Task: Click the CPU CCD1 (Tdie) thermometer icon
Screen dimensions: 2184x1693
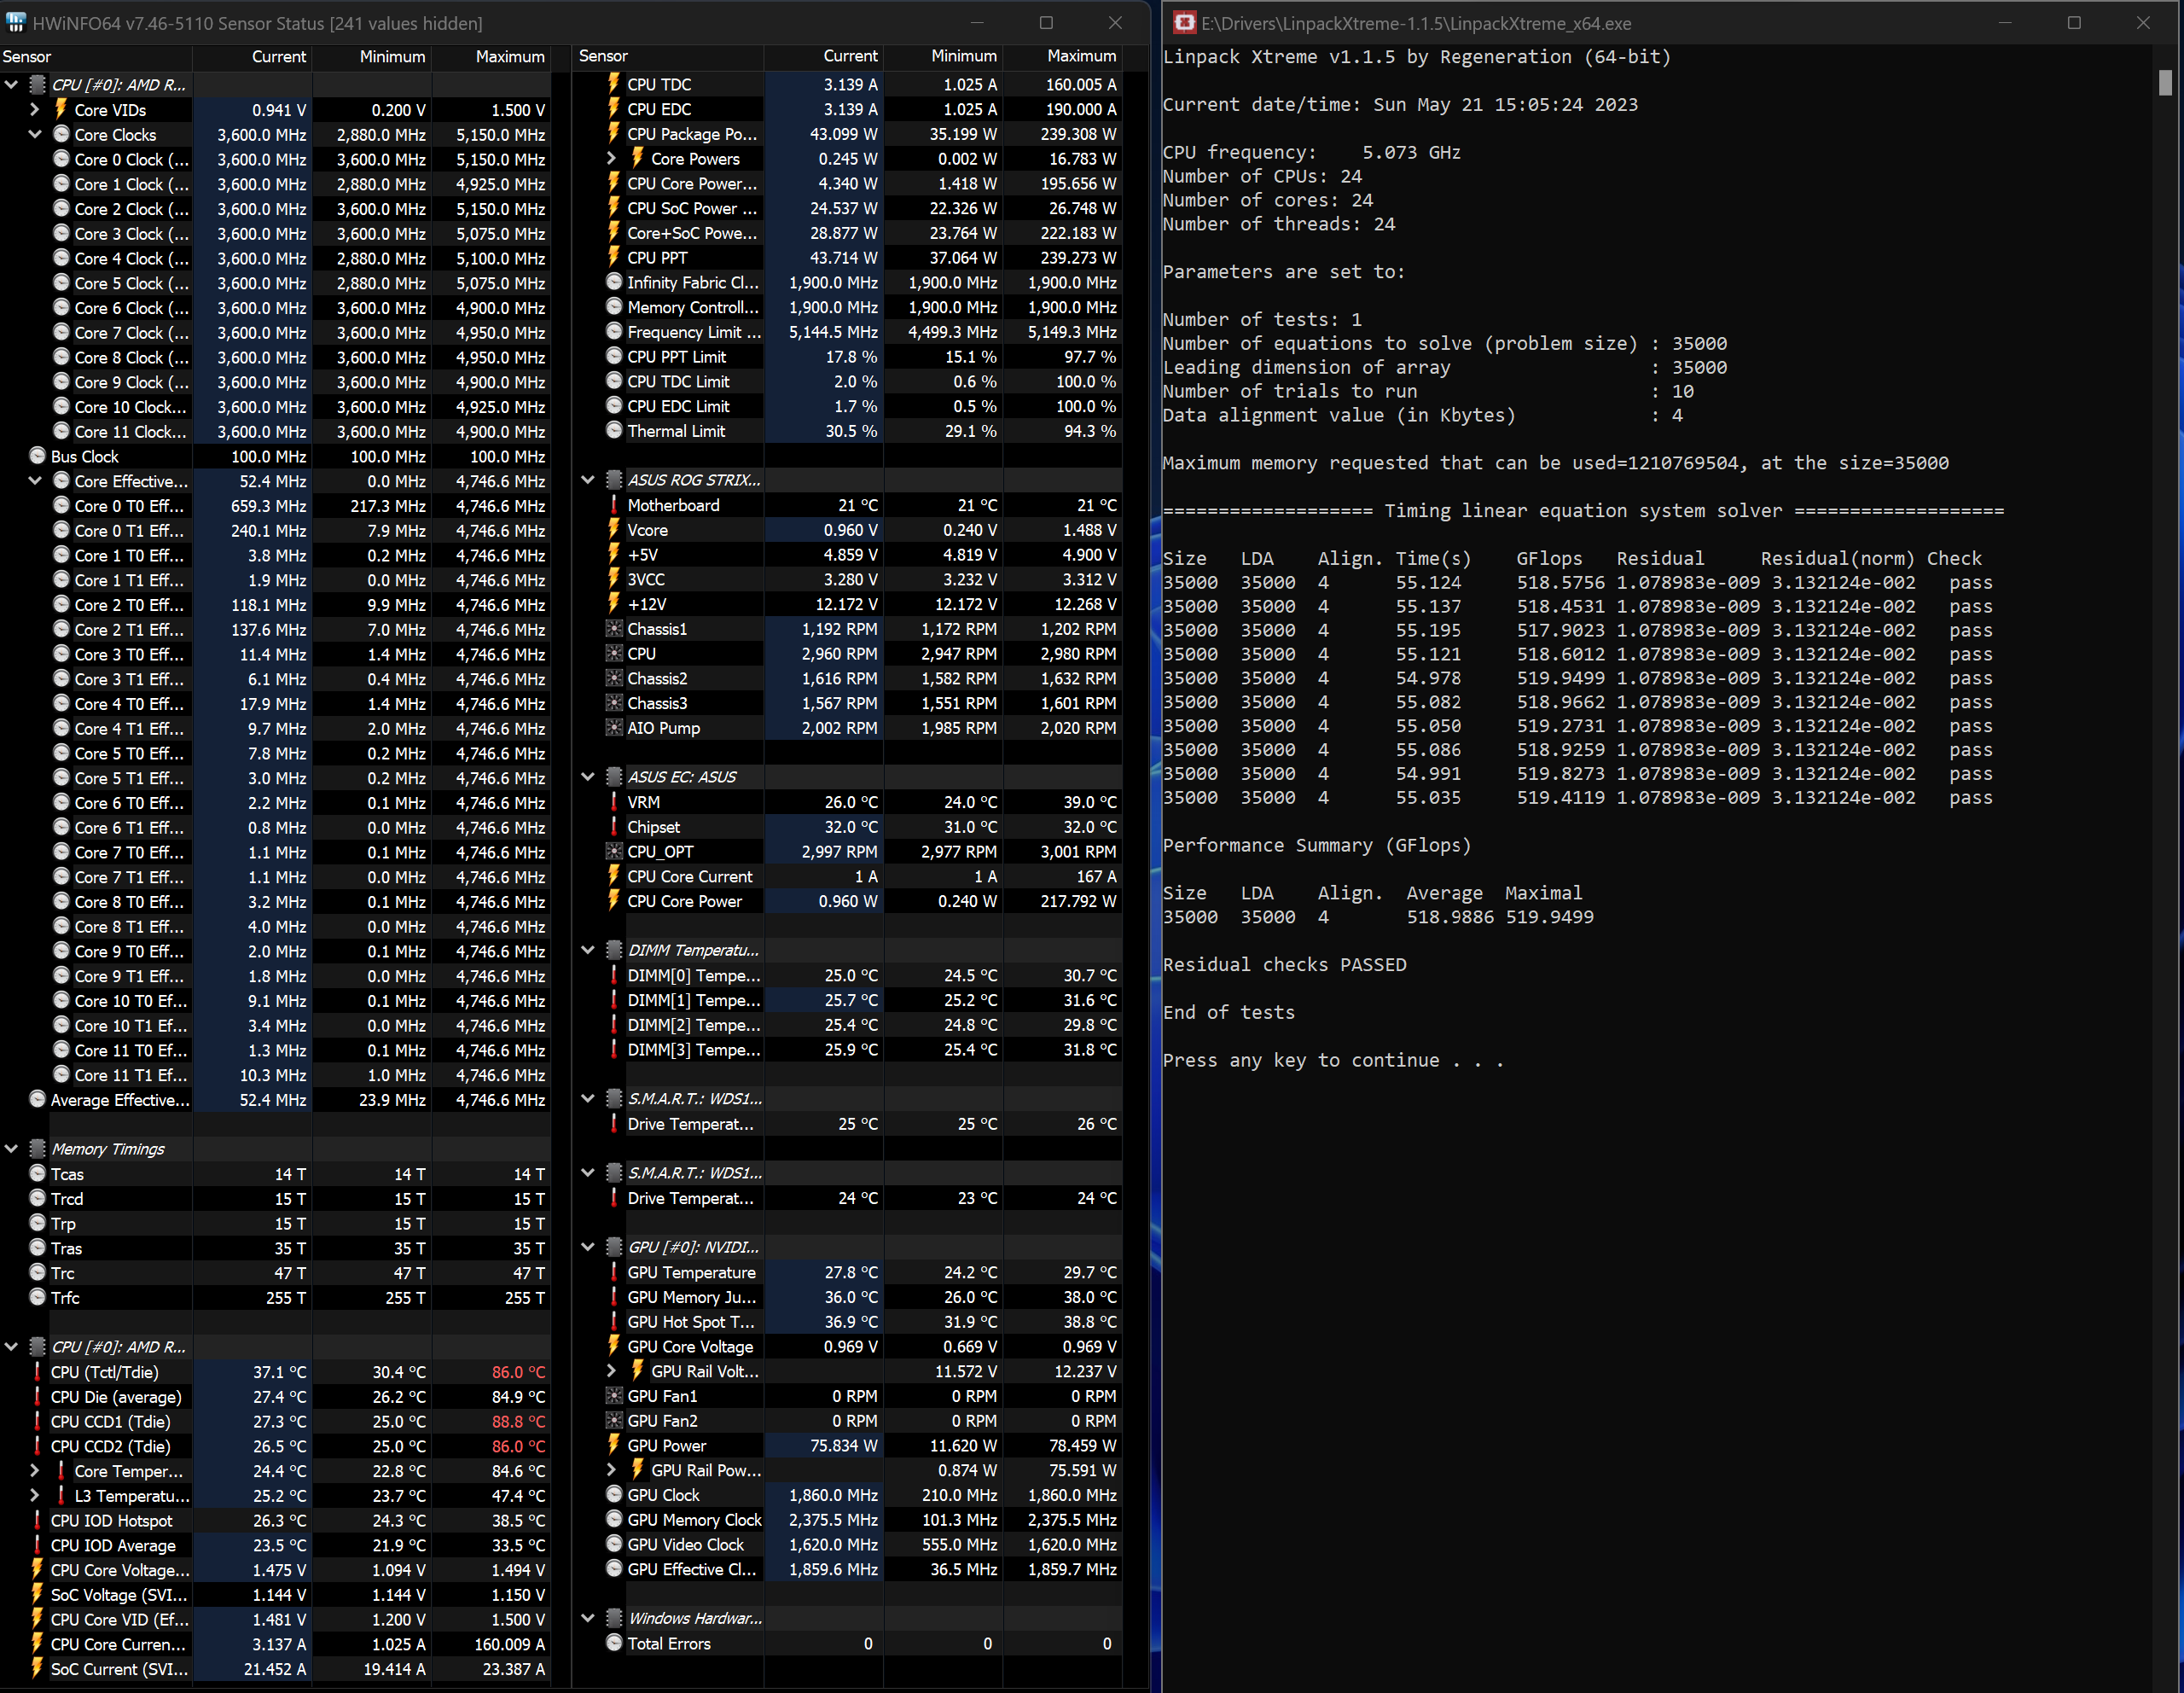Action: [38, 1421]
